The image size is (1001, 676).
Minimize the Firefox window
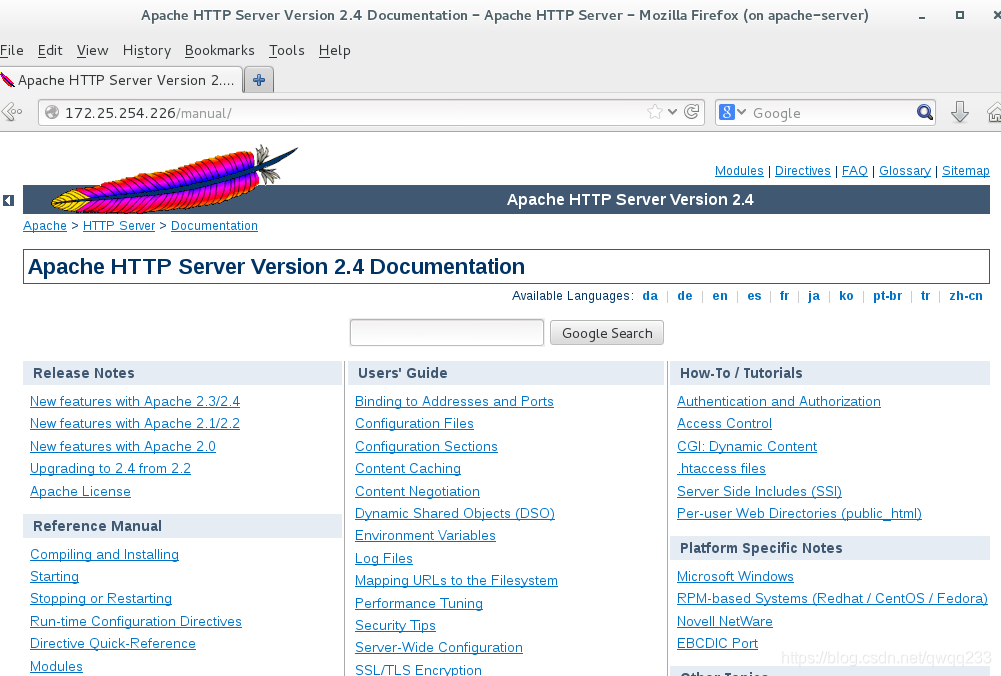click(x=922, y=17)
